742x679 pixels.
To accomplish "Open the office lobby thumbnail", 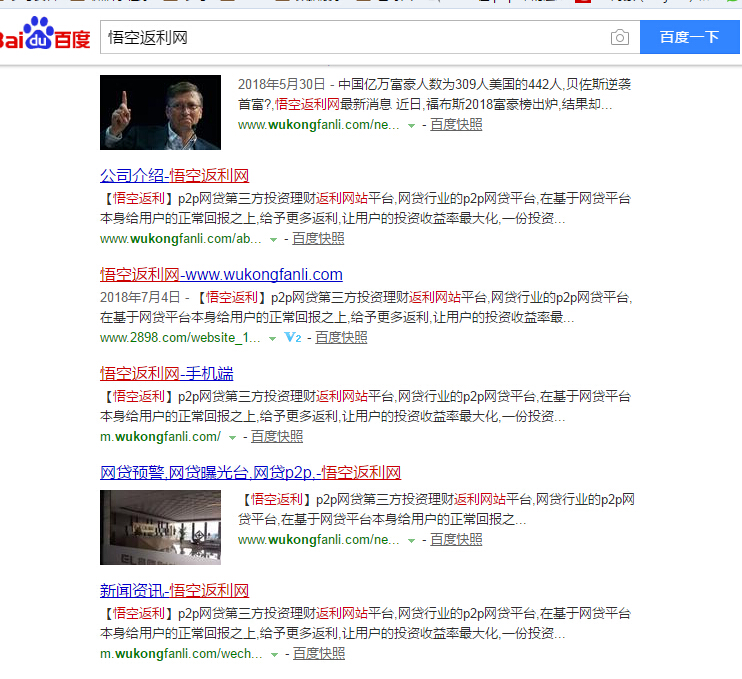I will pyautogui.click(x=160, y=527).
